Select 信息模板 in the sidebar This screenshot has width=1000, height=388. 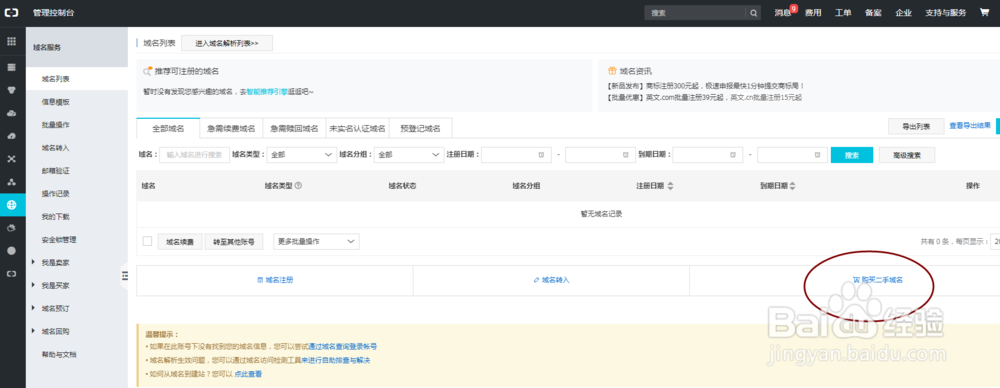coord(55,101)
